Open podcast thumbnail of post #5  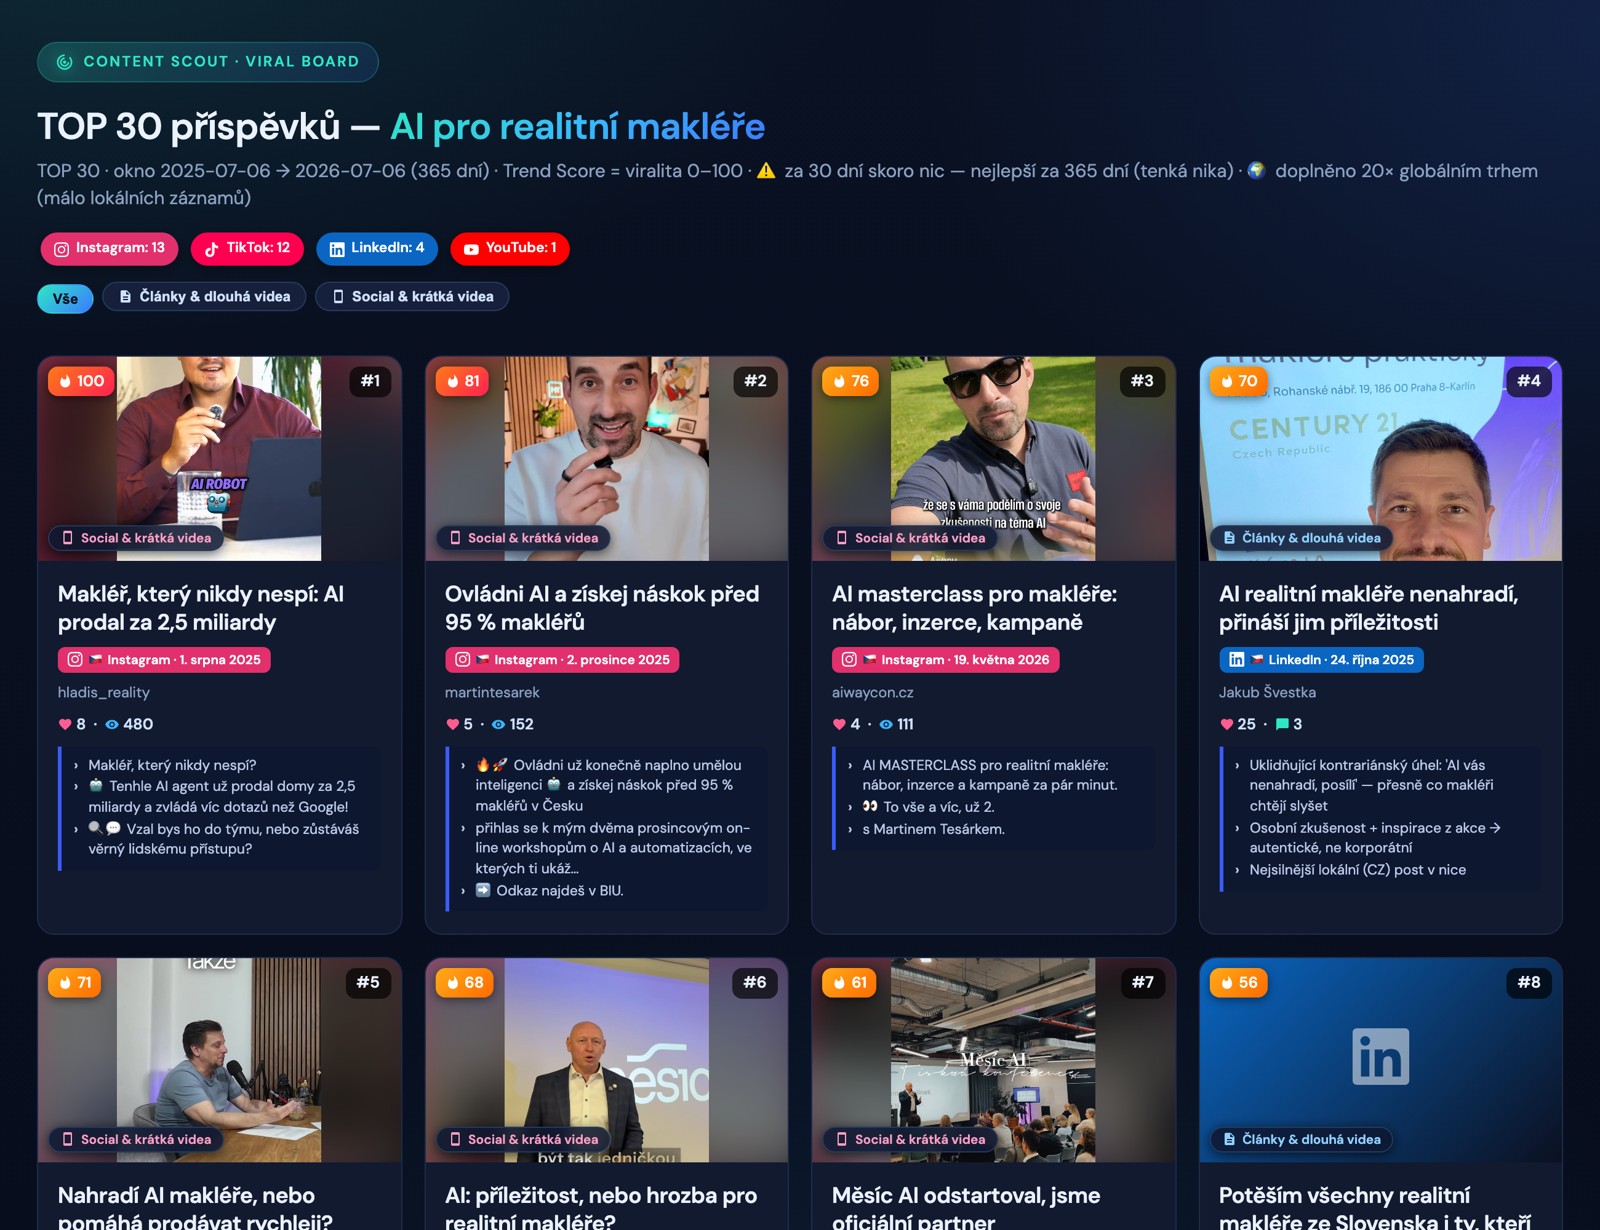[x=219, y=1061]
